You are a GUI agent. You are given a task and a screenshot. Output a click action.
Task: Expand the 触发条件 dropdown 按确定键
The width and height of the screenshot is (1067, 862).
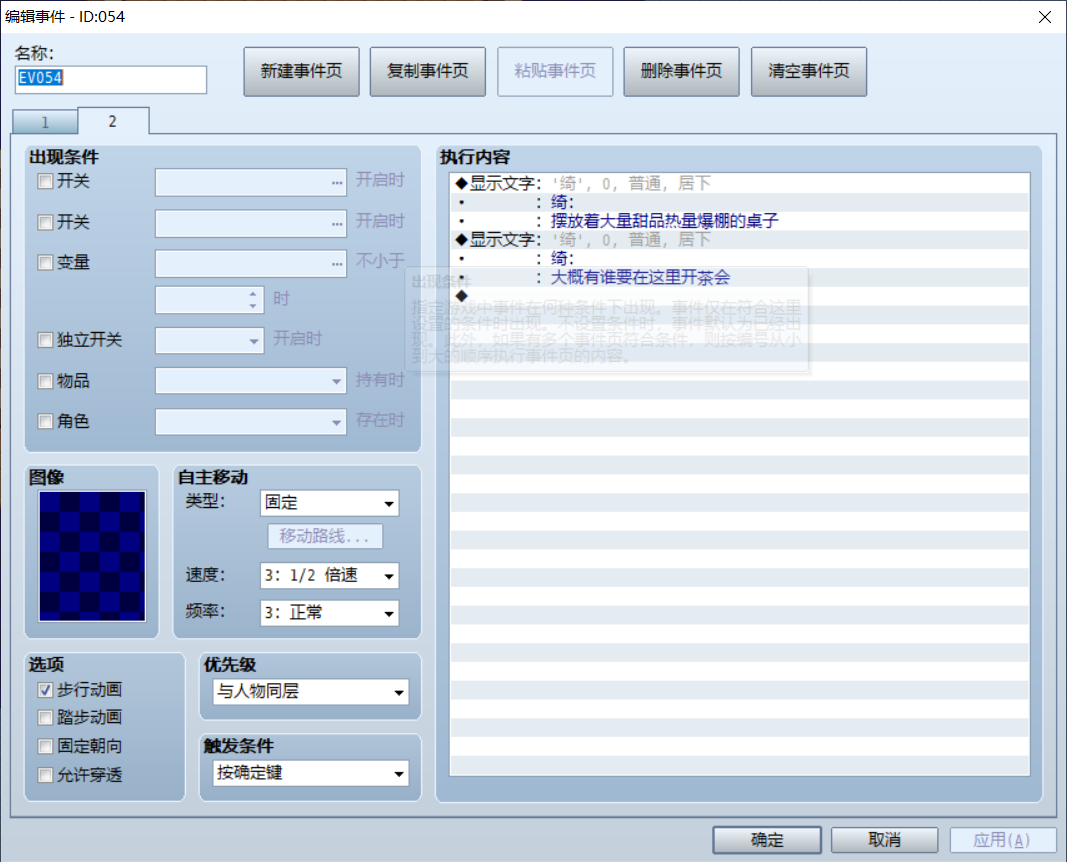[310, 773]
